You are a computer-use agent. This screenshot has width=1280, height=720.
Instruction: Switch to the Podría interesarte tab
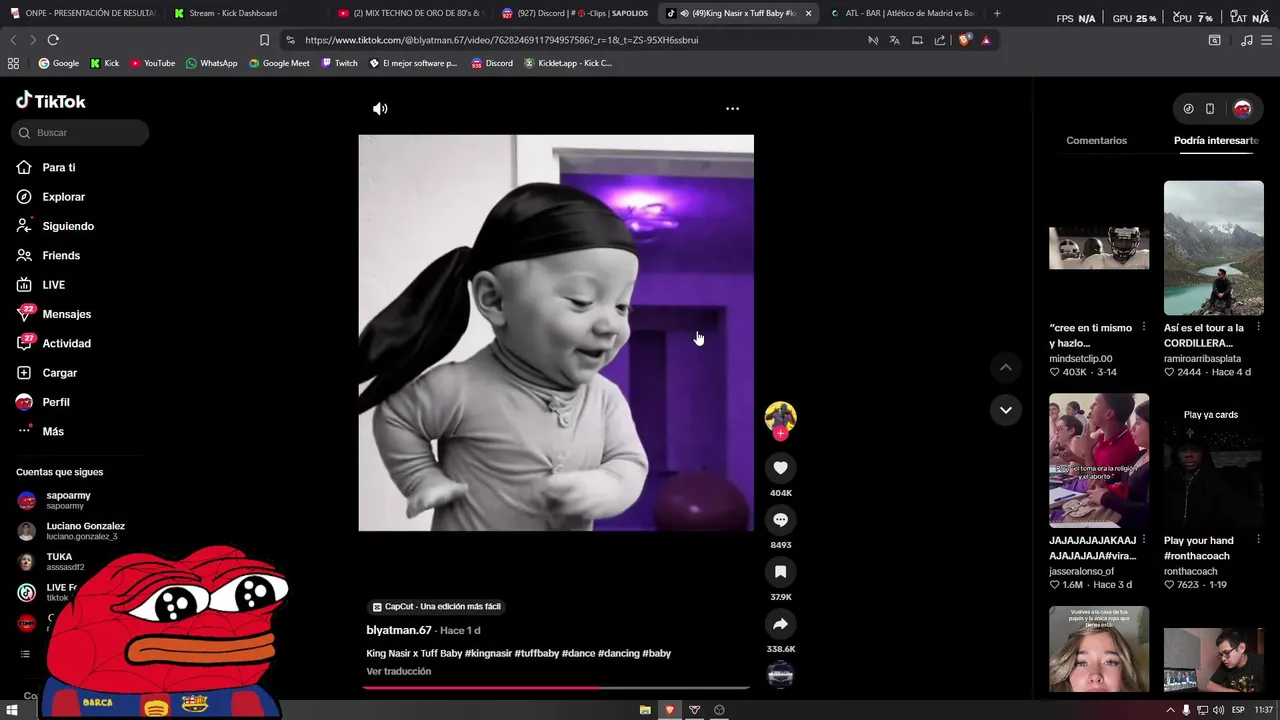(x=1216, y=141)
